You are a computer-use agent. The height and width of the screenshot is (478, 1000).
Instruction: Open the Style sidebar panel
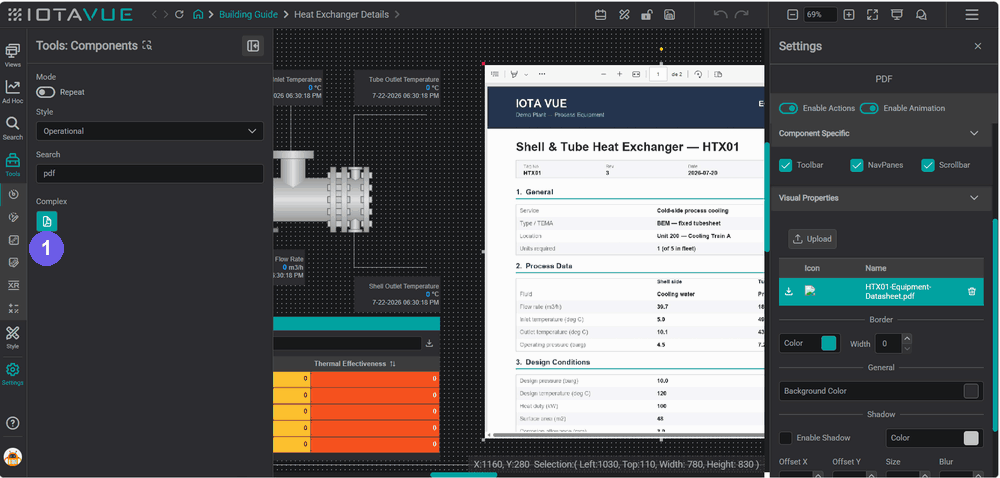[13, 337]
